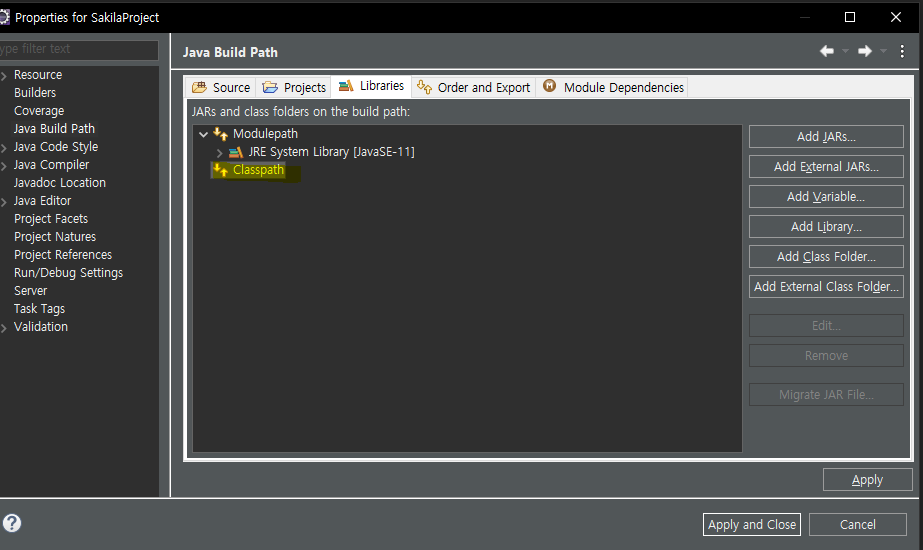Expand the Validation category
Image resolution: width=923 pixels, height=550 pixels.
pyautogui.click(x=4, y=327)
